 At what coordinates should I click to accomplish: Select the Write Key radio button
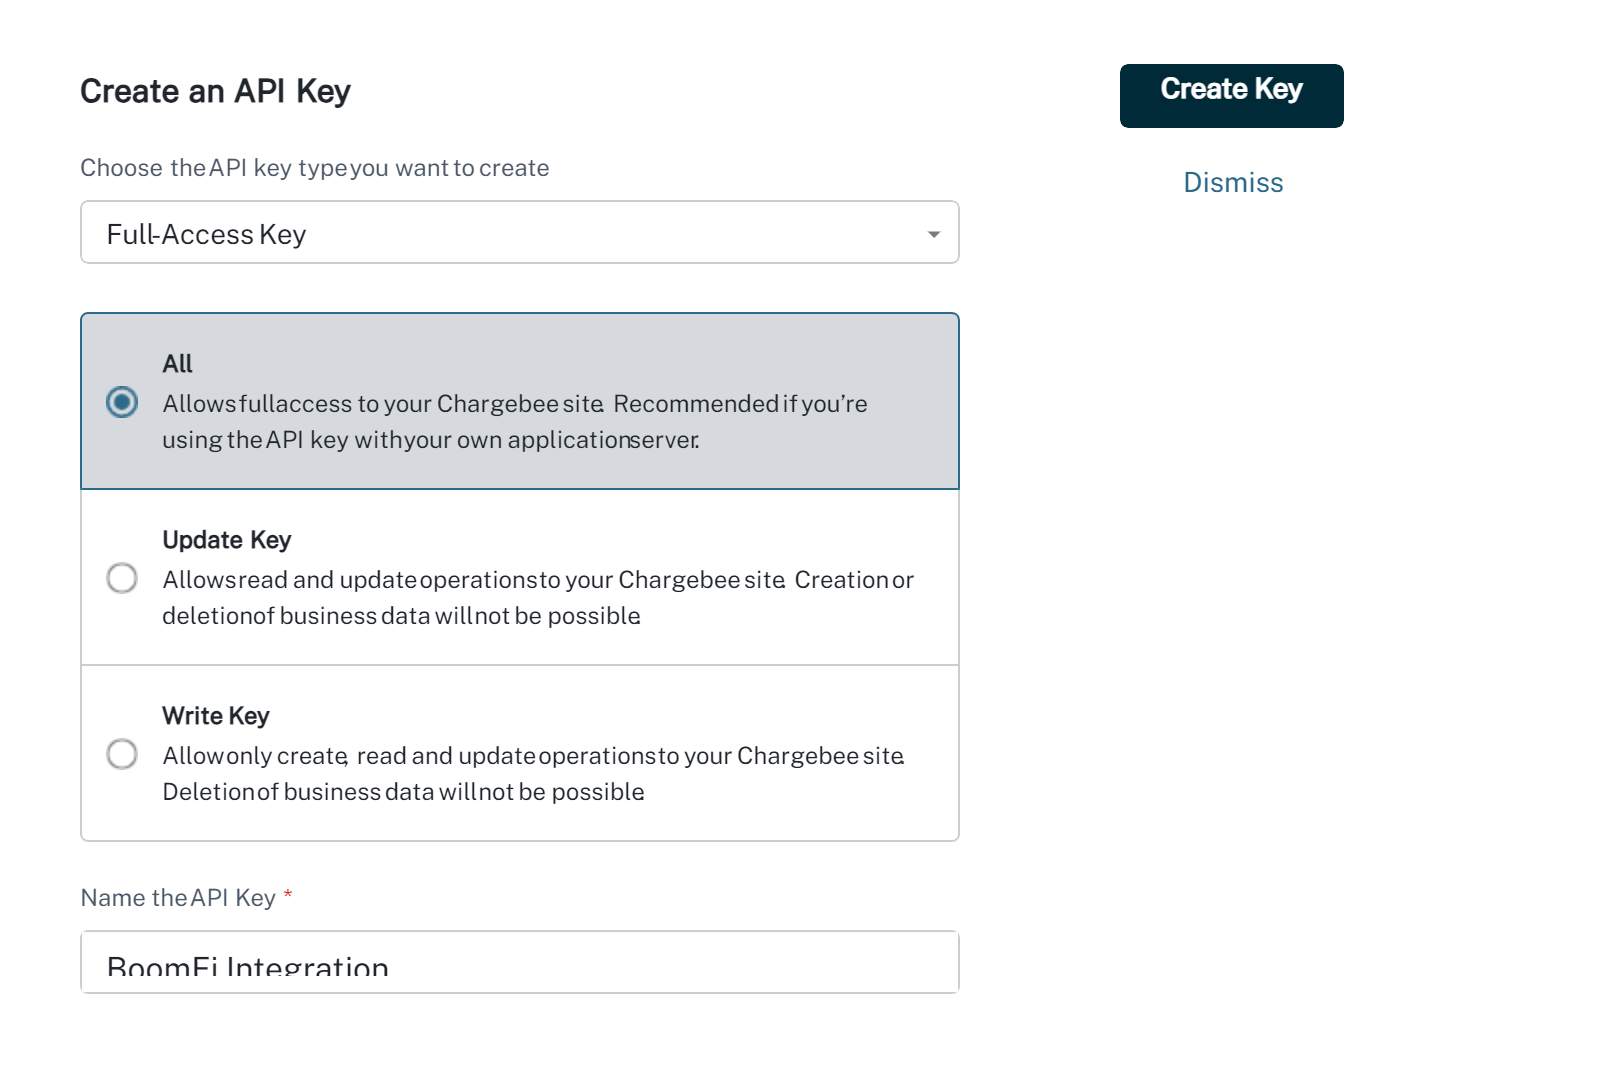coord(122,754)
